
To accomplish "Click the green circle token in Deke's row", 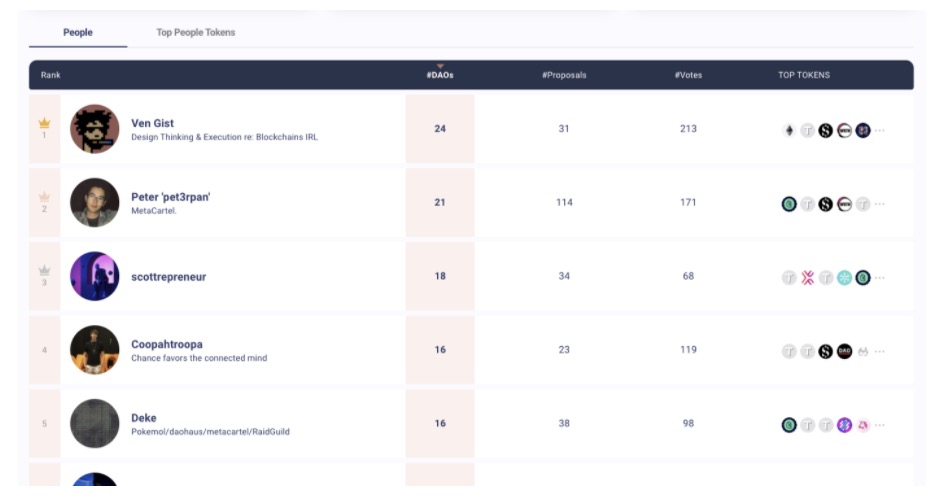I will click(789, 425).
